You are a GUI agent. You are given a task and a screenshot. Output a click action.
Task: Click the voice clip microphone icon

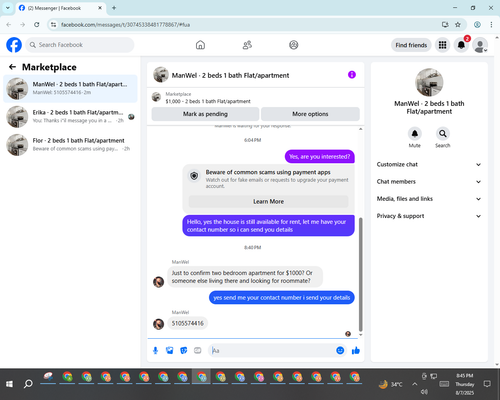pos(155,350)
